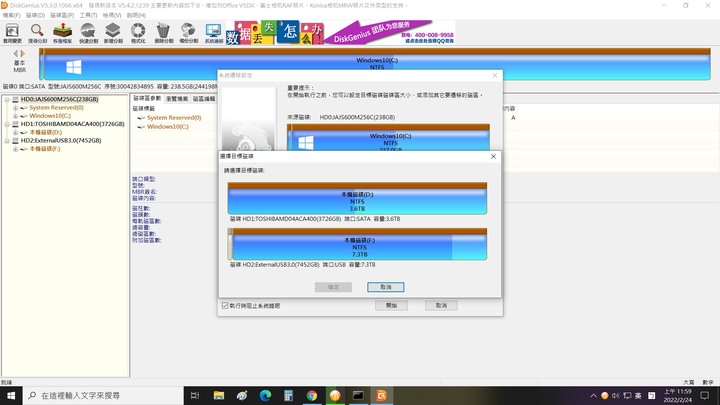This screenshot has width=720, height=405.
Task: Click the DiskGenius taskbar icon
Action: tap(382, 395)
